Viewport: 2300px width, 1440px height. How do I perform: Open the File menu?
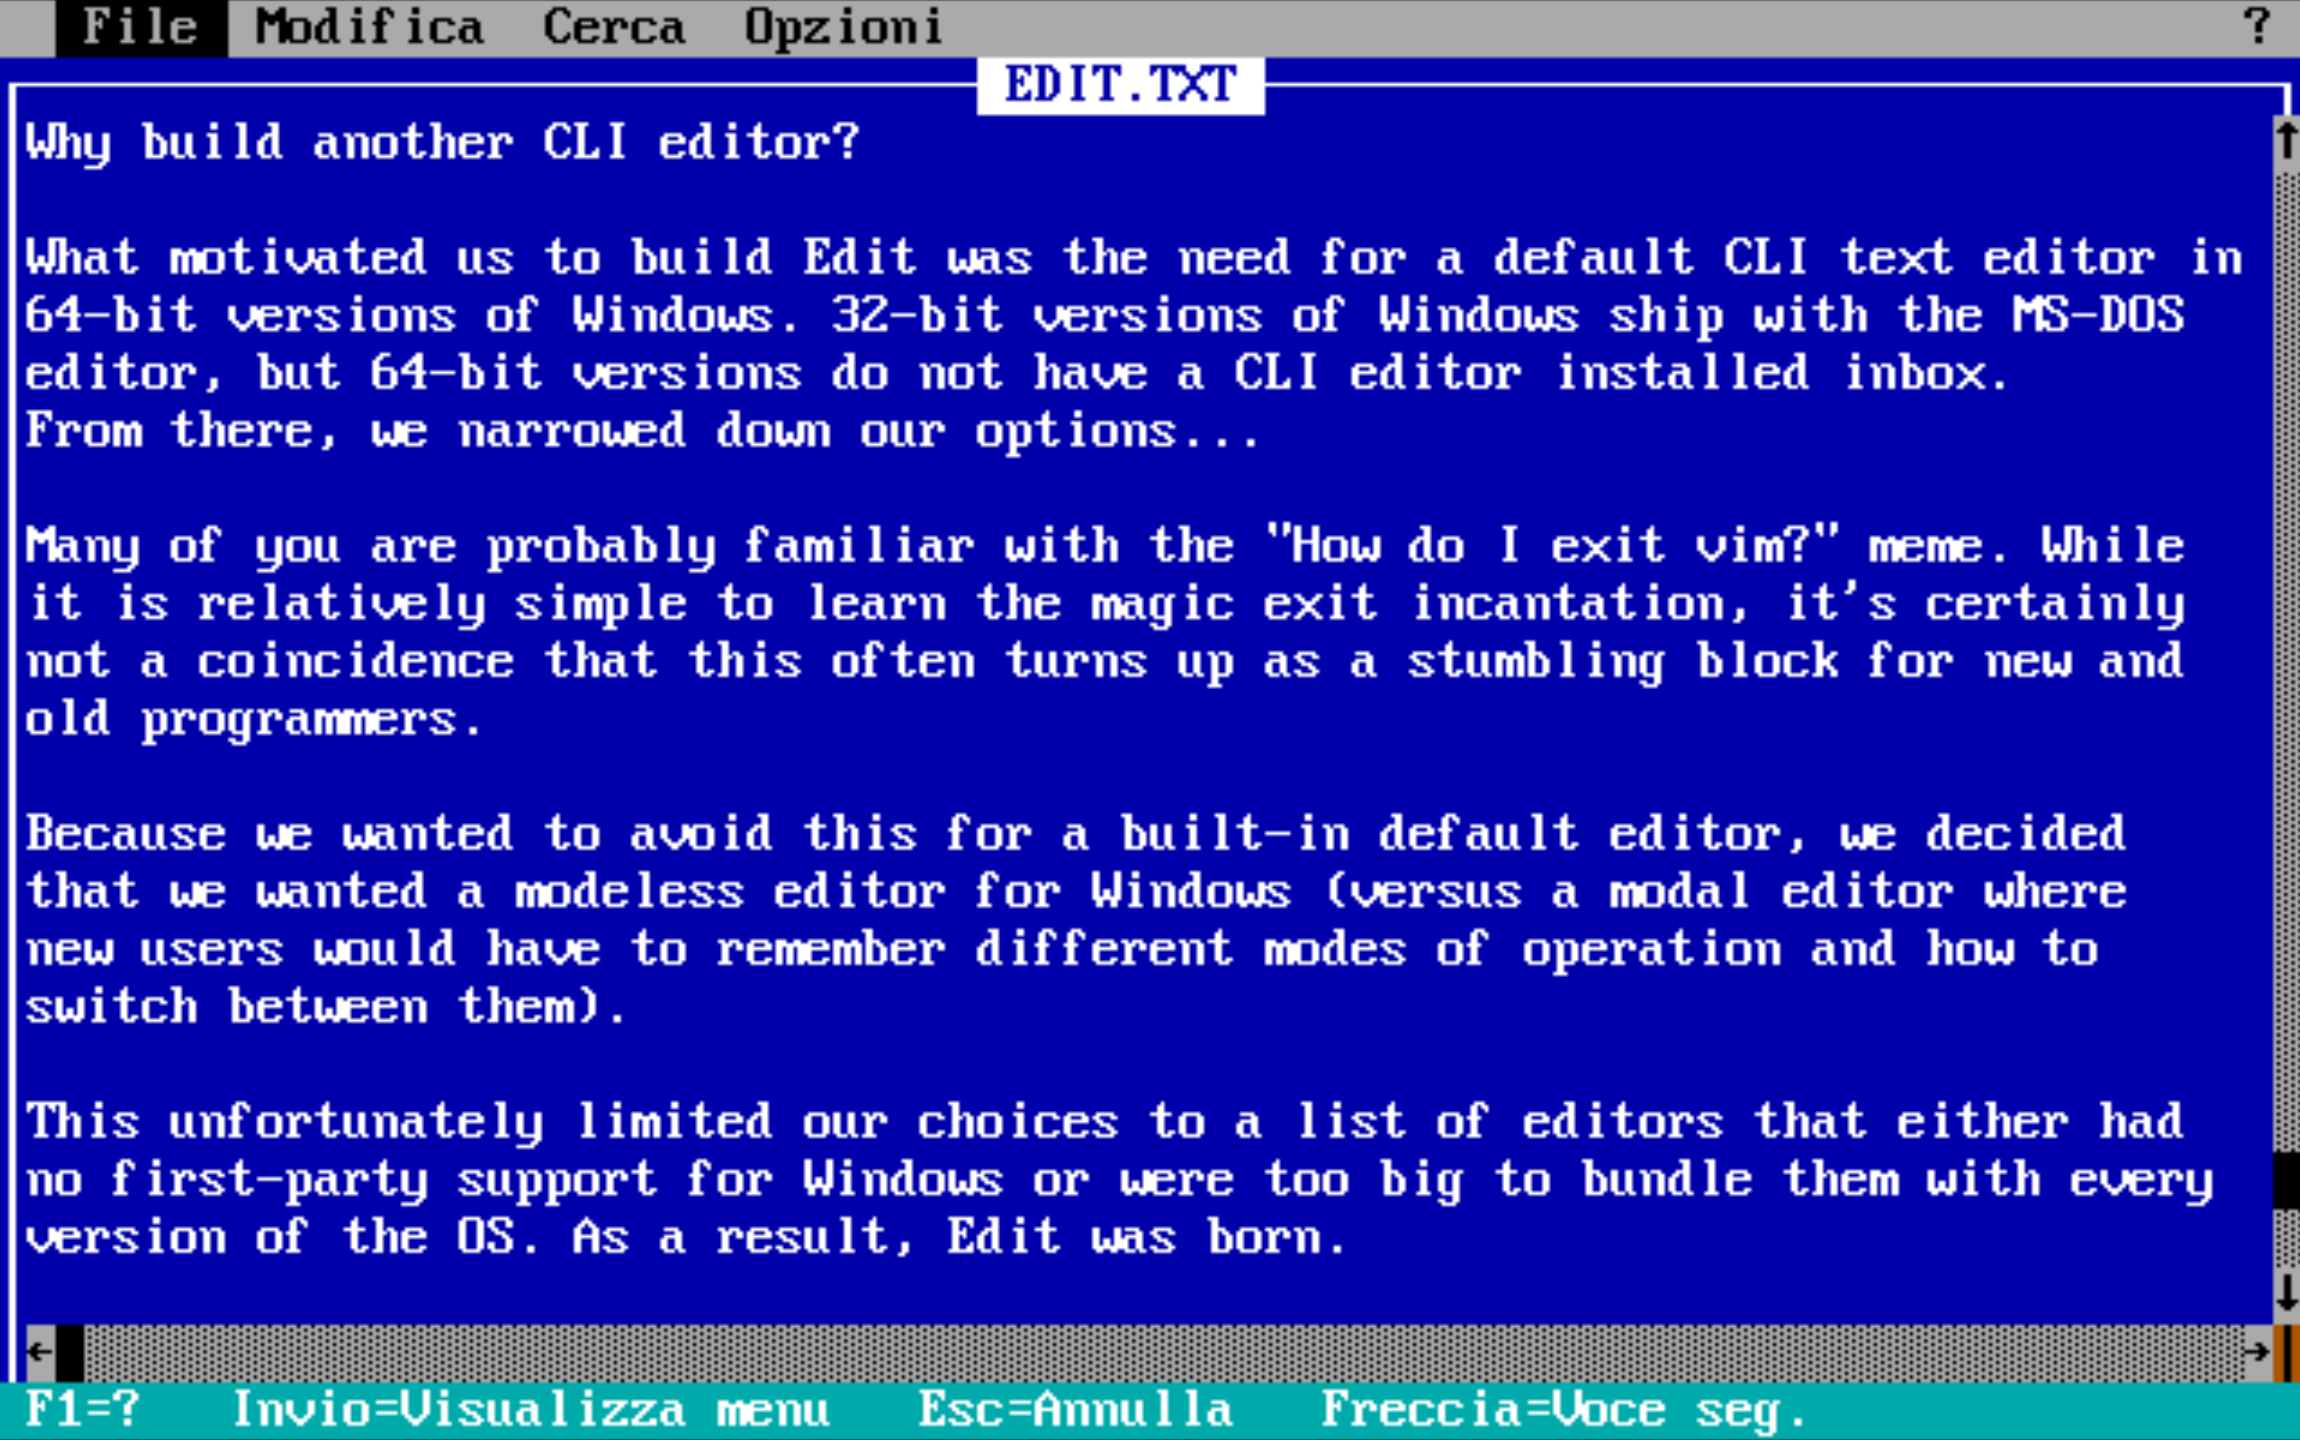pyautogui.click(x=140, y=28)
